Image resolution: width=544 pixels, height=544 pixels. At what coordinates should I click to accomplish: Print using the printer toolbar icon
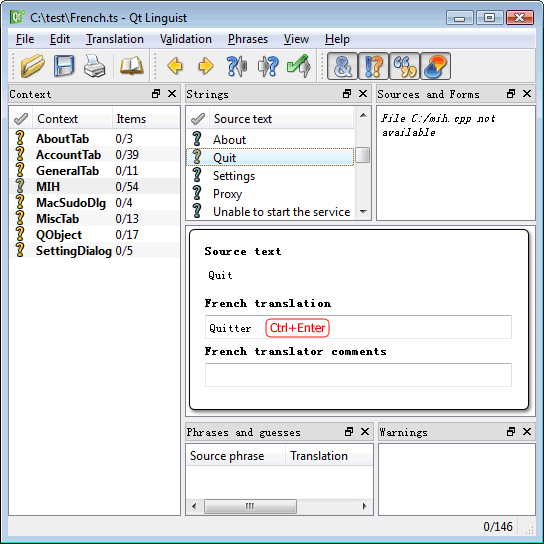[x=94, y=66]
